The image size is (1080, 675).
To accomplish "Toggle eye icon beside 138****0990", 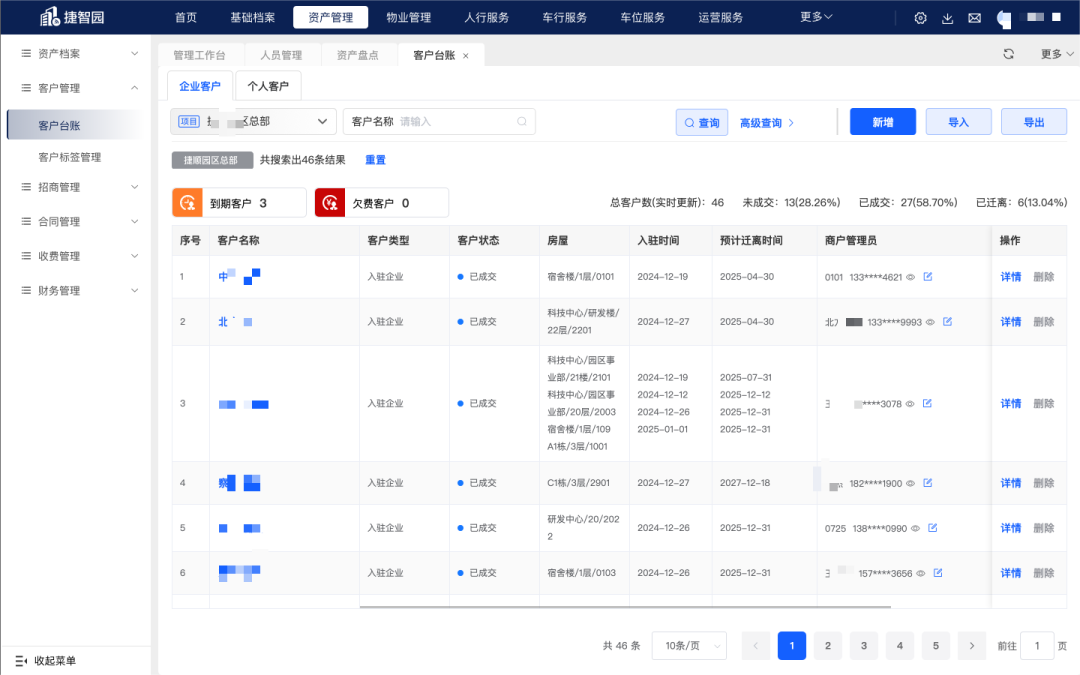I will point(916,528).
